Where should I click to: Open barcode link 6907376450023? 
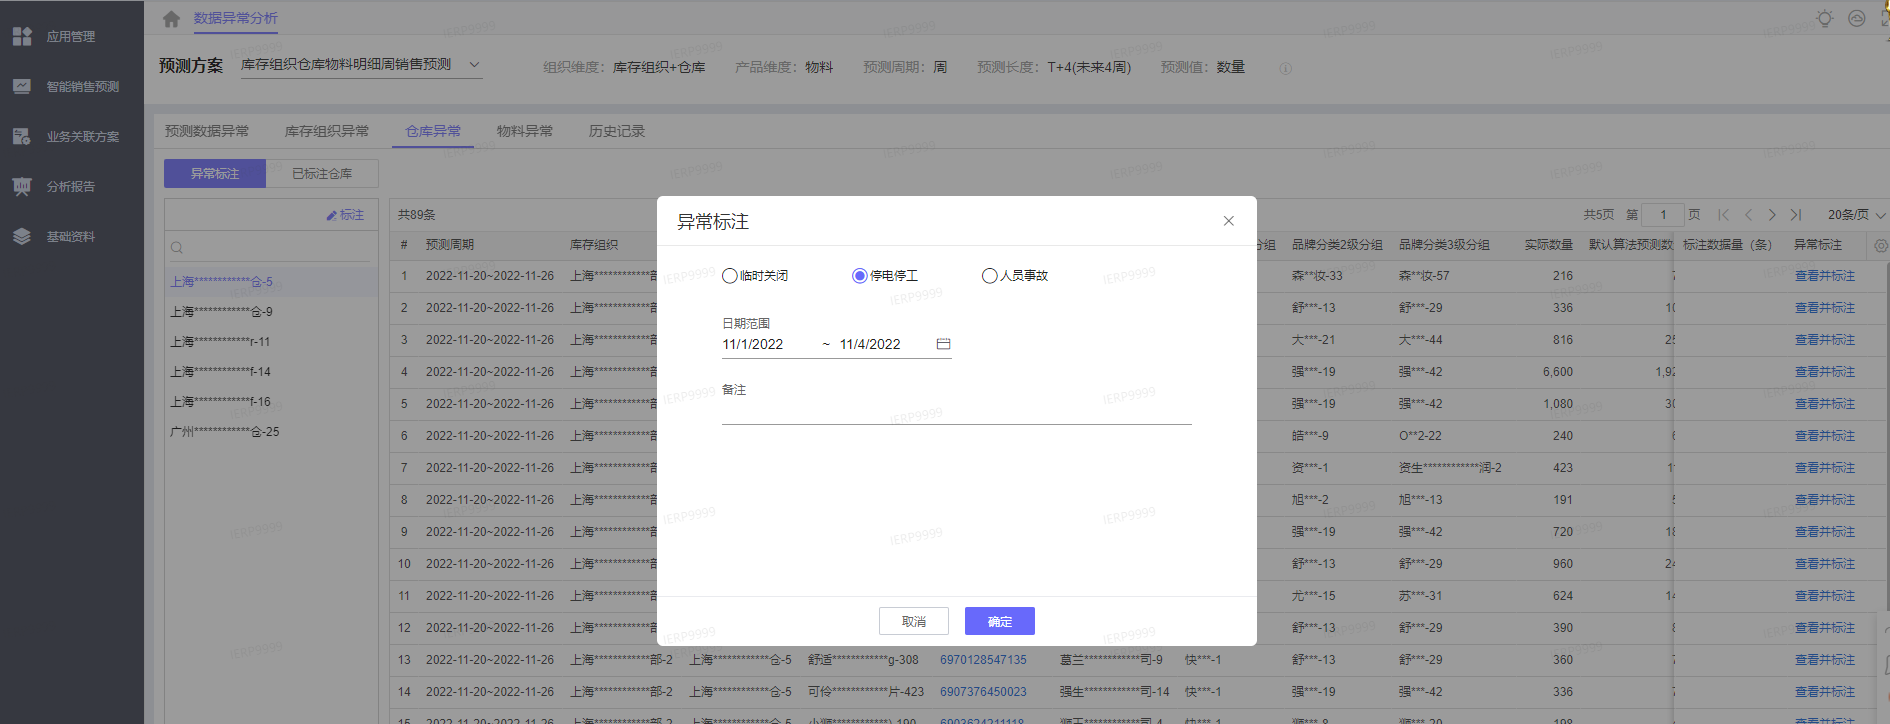coord(983,692)
